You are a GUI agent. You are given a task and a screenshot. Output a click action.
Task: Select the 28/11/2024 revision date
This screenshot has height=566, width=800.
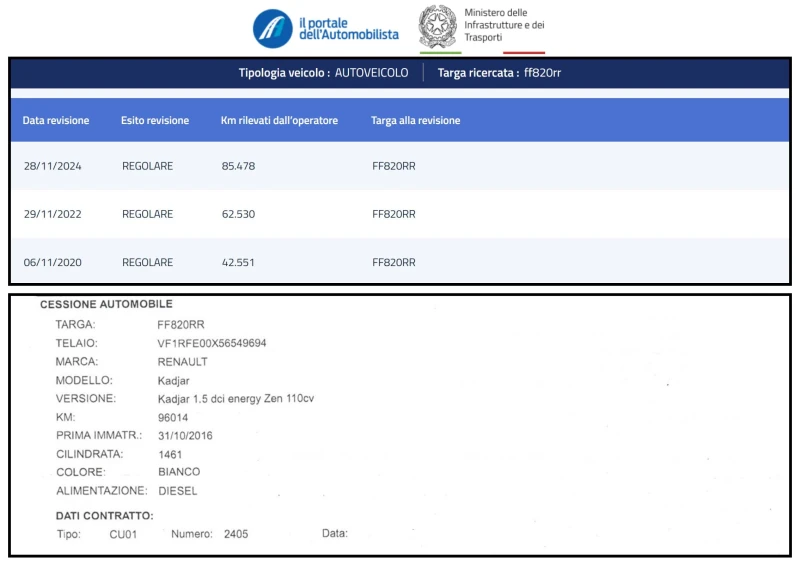[x=53, y=166]
